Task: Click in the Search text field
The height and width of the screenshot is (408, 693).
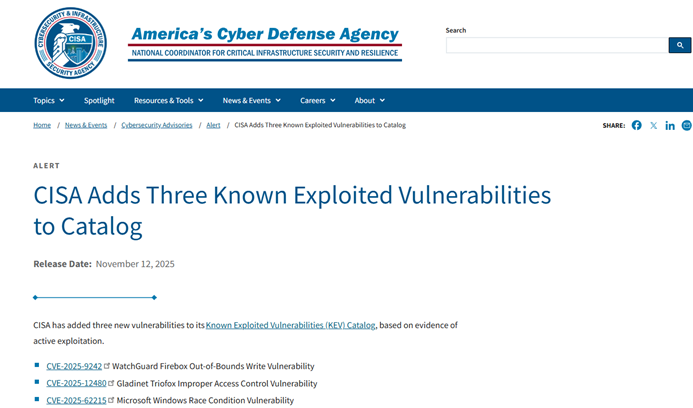Action: 556,45
